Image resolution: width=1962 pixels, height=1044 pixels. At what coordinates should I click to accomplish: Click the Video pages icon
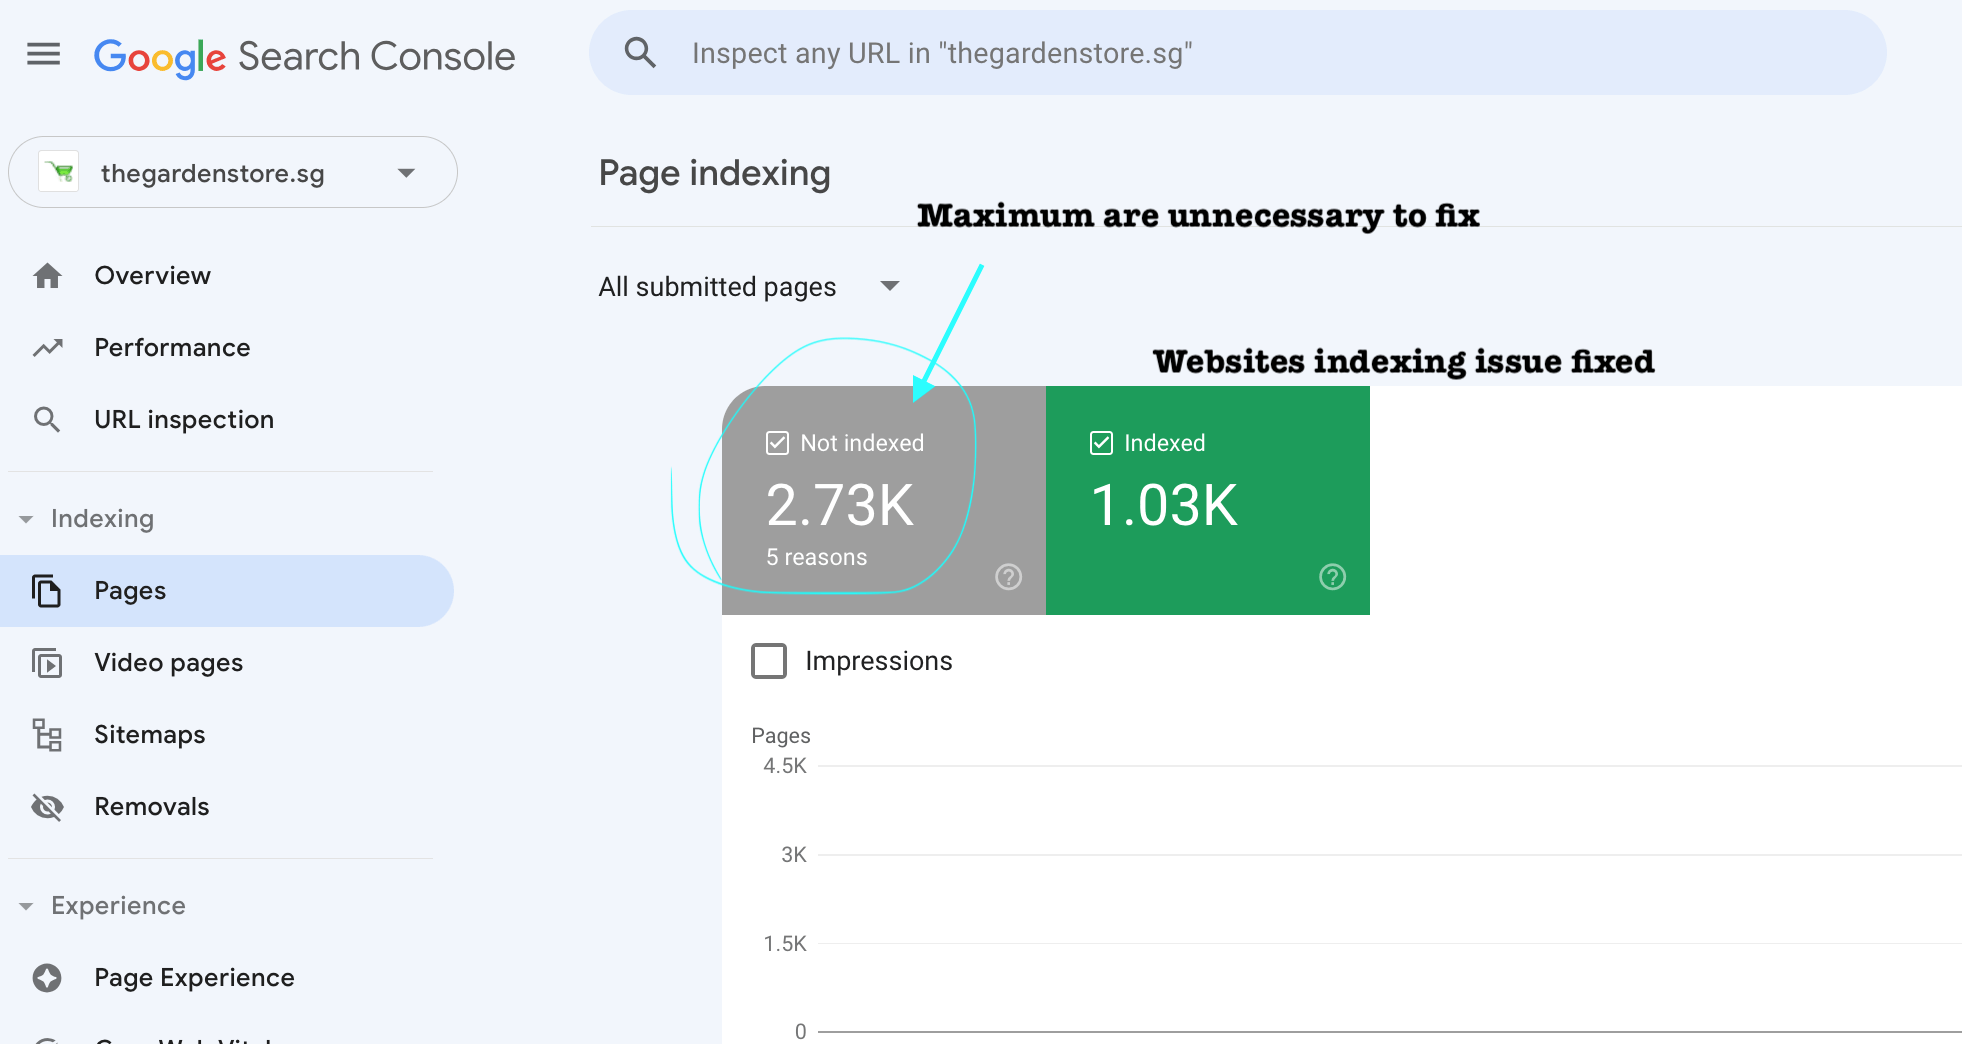pyautogui.click(x=47, y=663)
